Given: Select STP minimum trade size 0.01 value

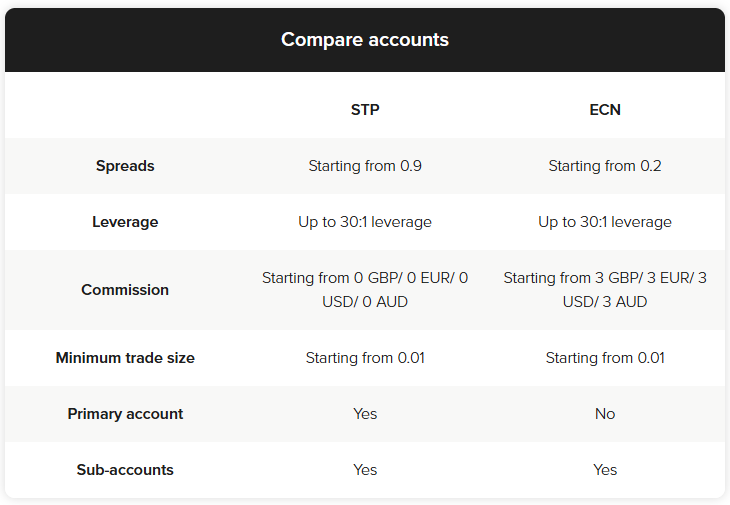Looking at the screenshot, I should point(365,358).
